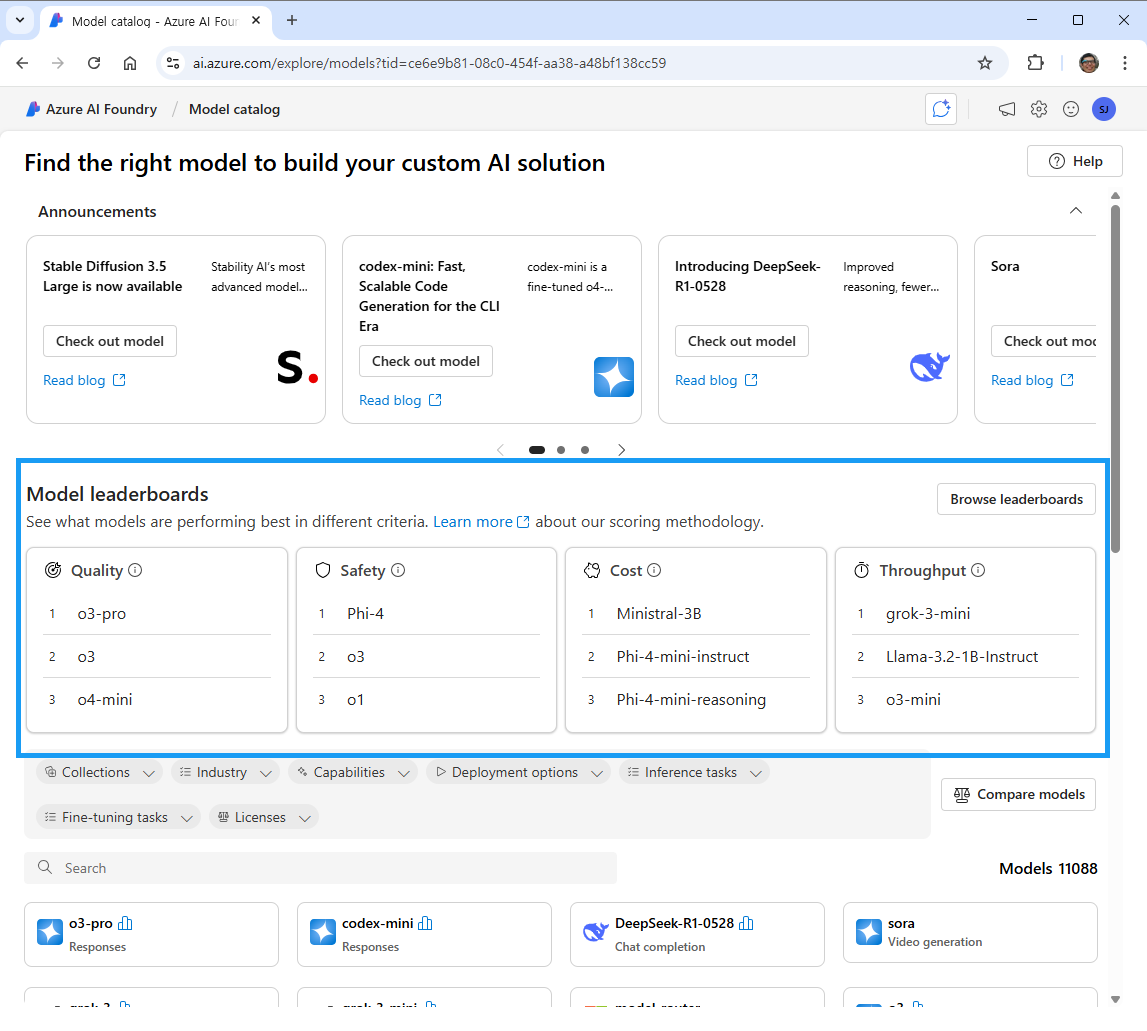Screen dimensions: 1147x1031
Task: View site information icon in address bar
Action: pyautogui.click(x=173, y=63)
